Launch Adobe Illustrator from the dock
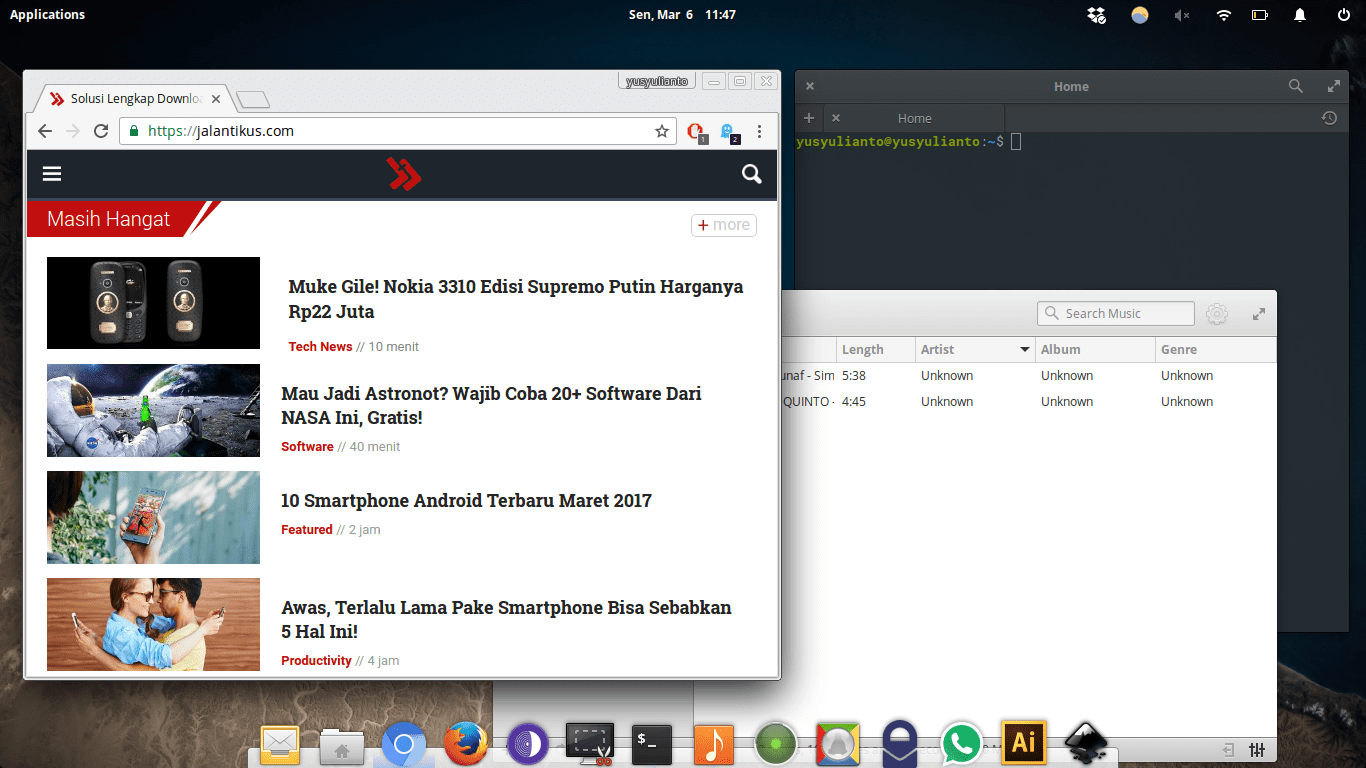 [1023, 742]
